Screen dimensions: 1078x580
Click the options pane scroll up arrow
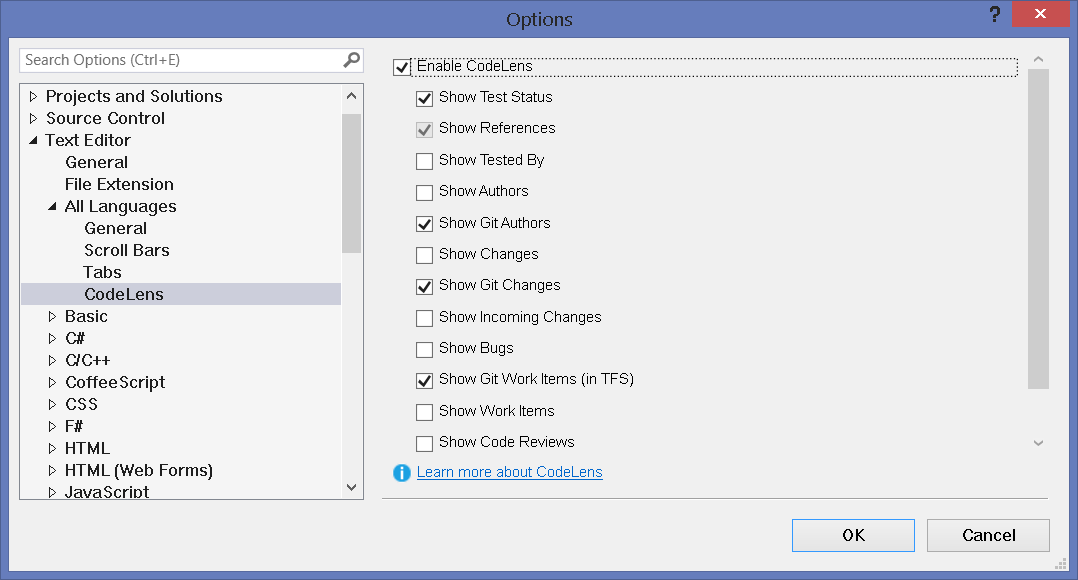[1038, 59]
